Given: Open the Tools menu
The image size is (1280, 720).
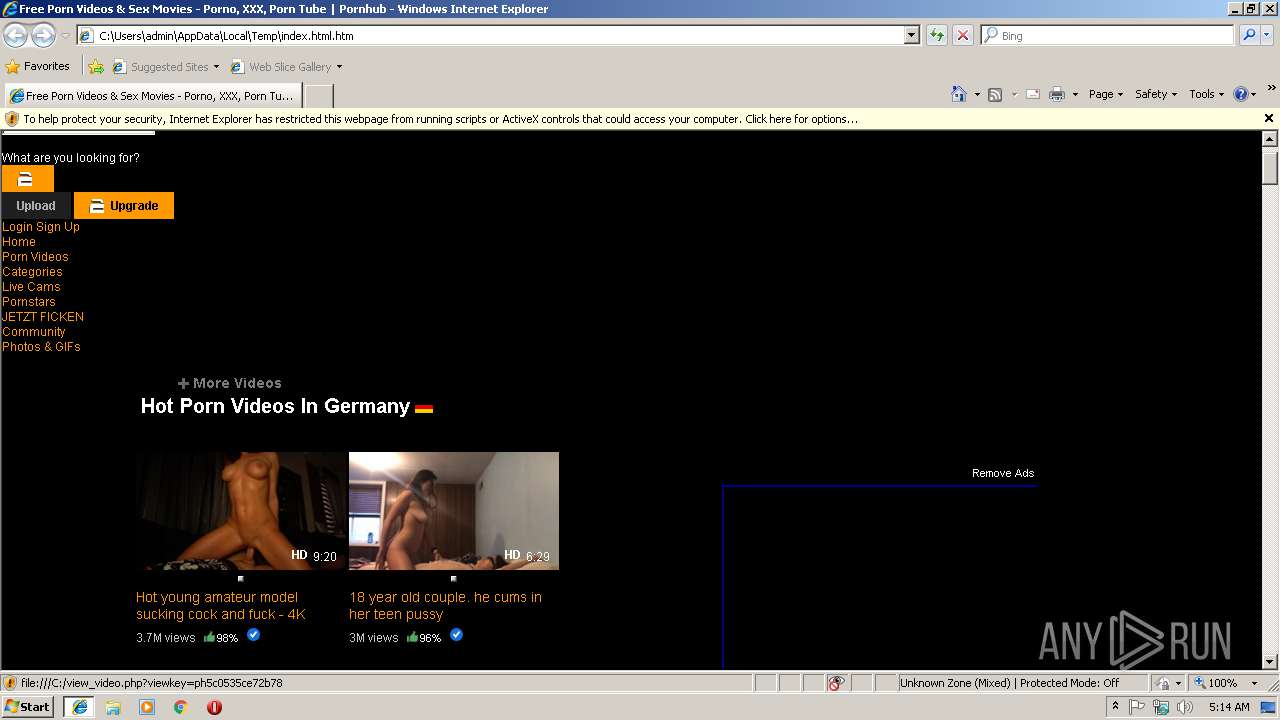Looking at the screenshot, I should pyautogui.click(x=1206, y=94).
